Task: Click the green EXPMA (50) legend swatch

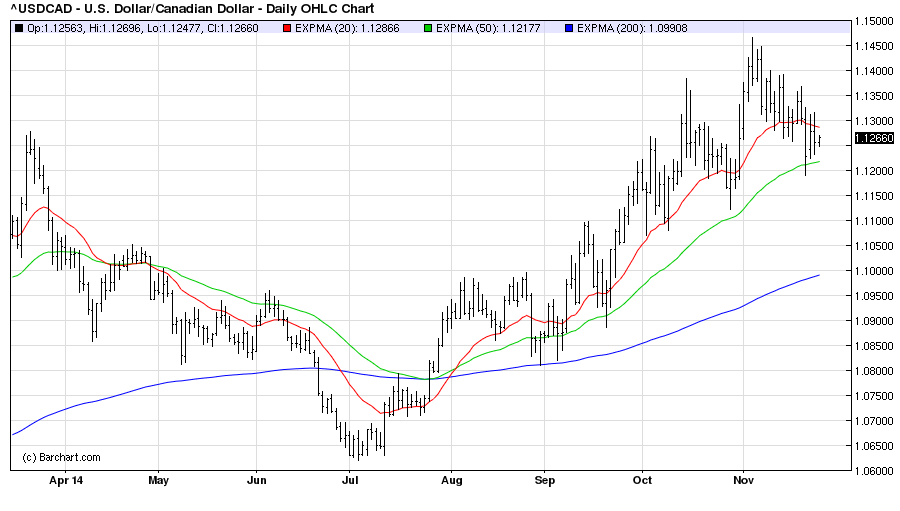Action: (x=425, y=28)
